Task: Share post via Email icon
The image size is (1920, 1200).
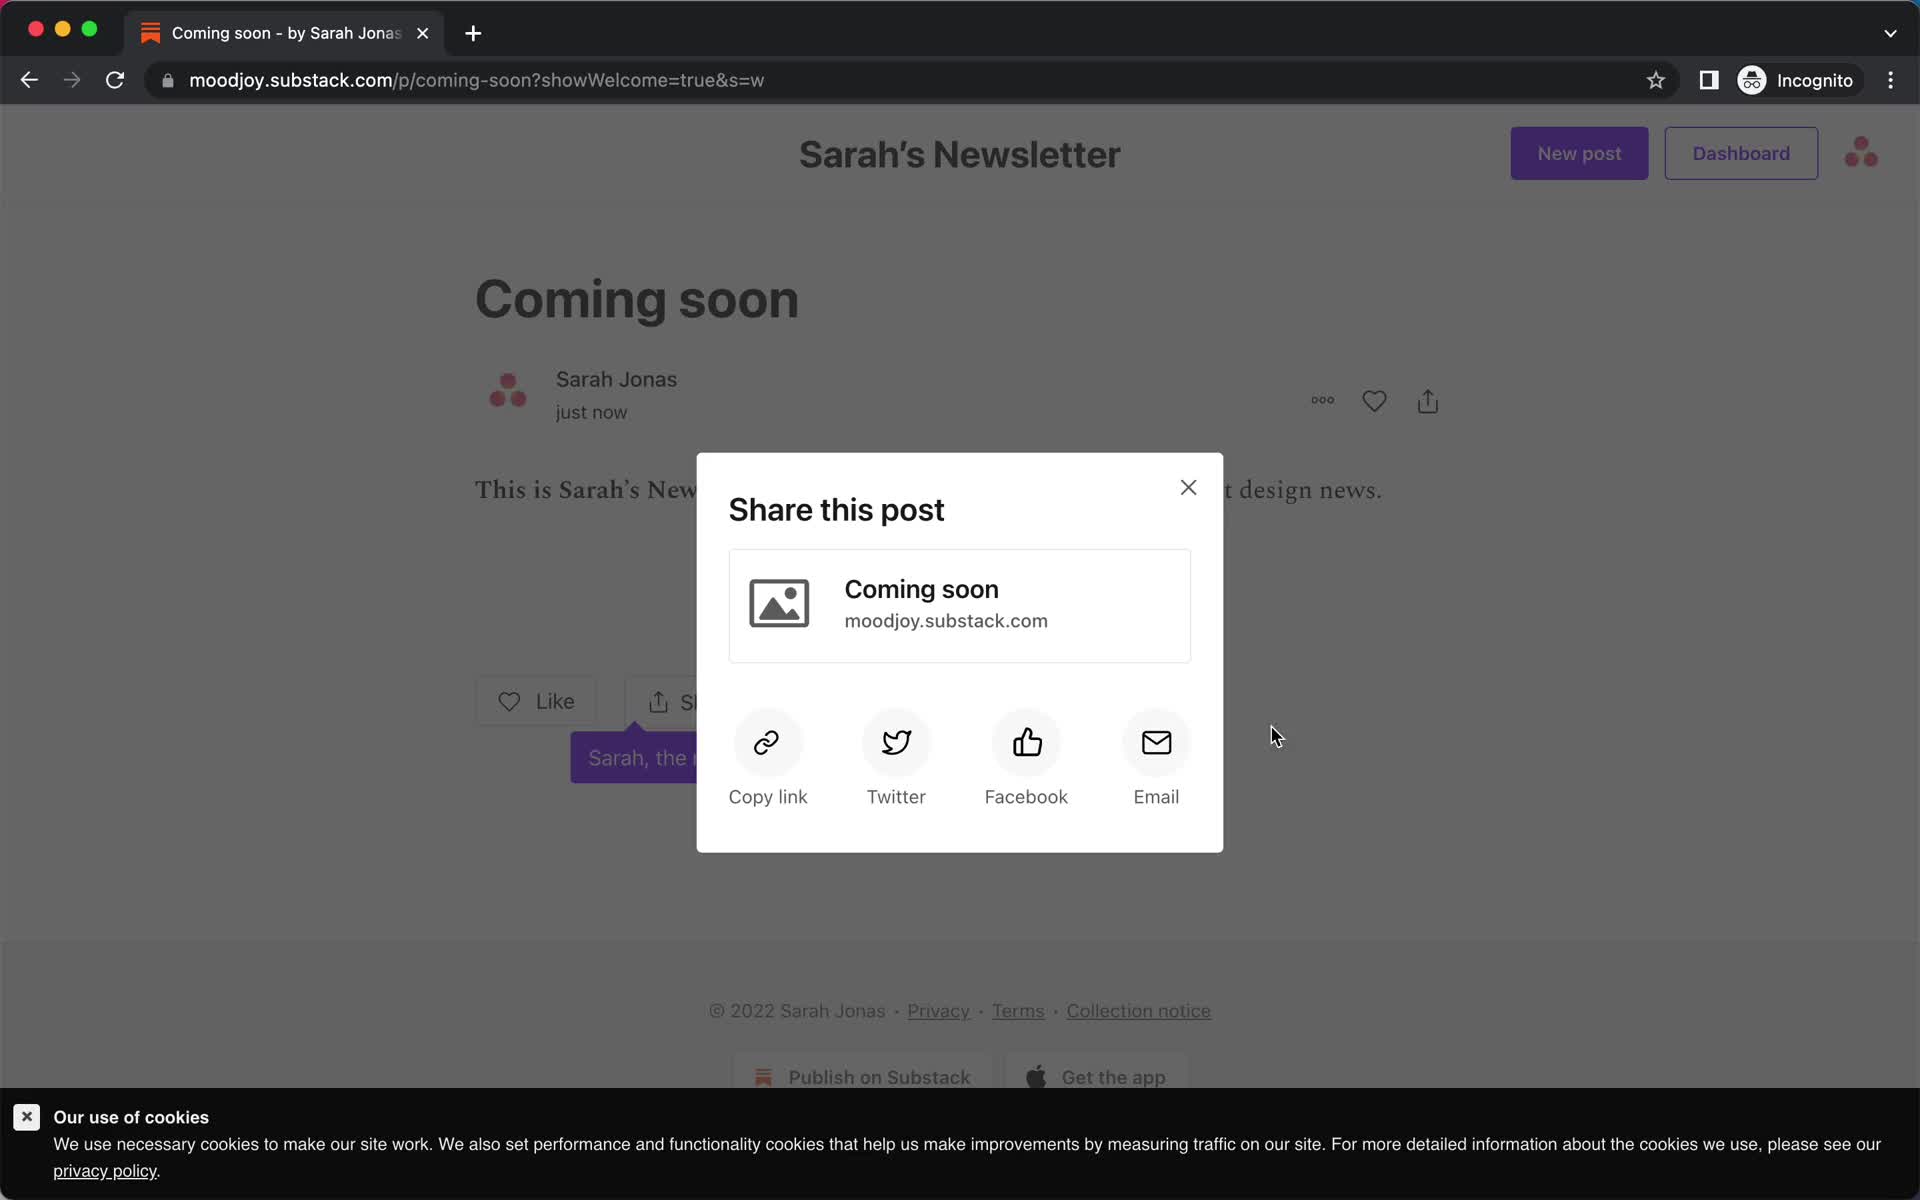Action: pyautogui.click(x=1156, y=742)
